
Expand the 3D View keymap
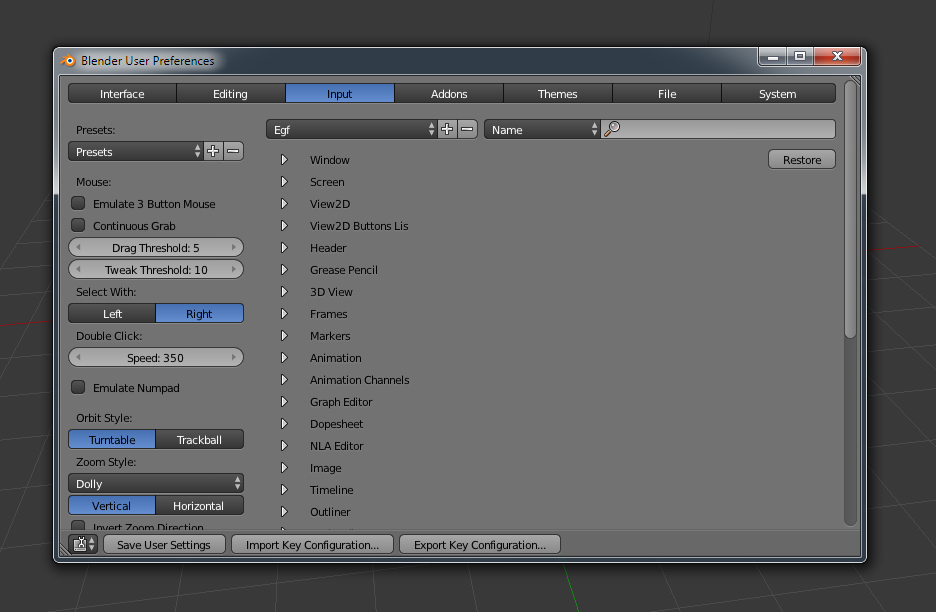(284, 291)
